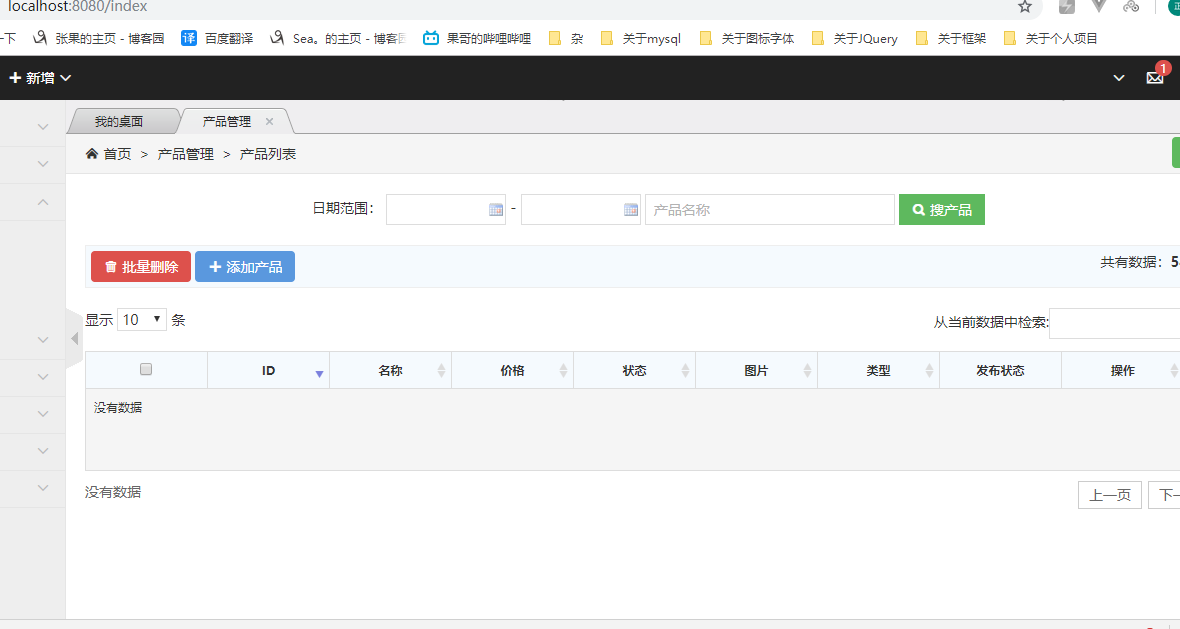This screenshot has height=629, width=1180.
Task: Bookmark this page with the star icon
Action: tap(1024, 7)
